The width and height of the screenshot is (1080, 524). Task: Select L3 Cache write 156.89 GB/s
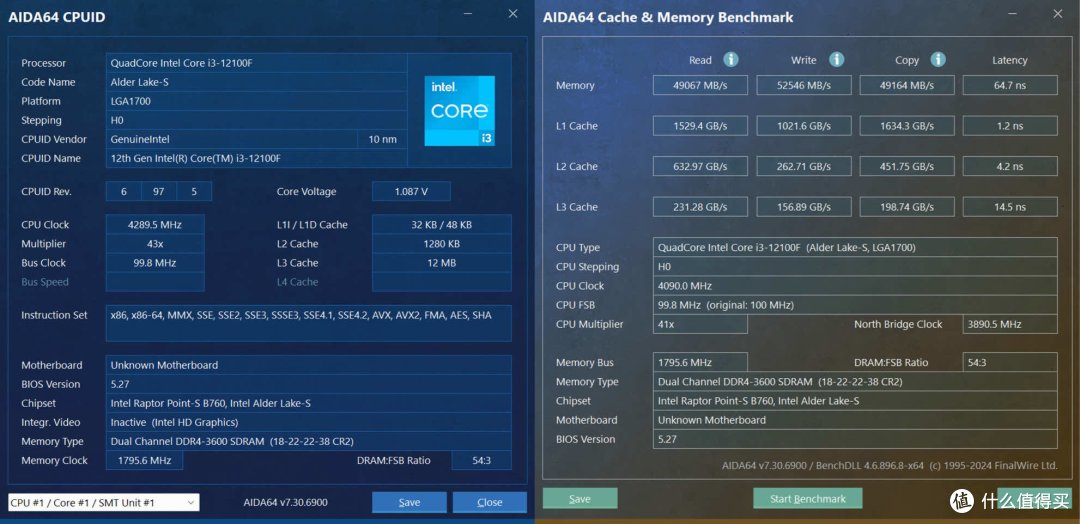(804, 207)
